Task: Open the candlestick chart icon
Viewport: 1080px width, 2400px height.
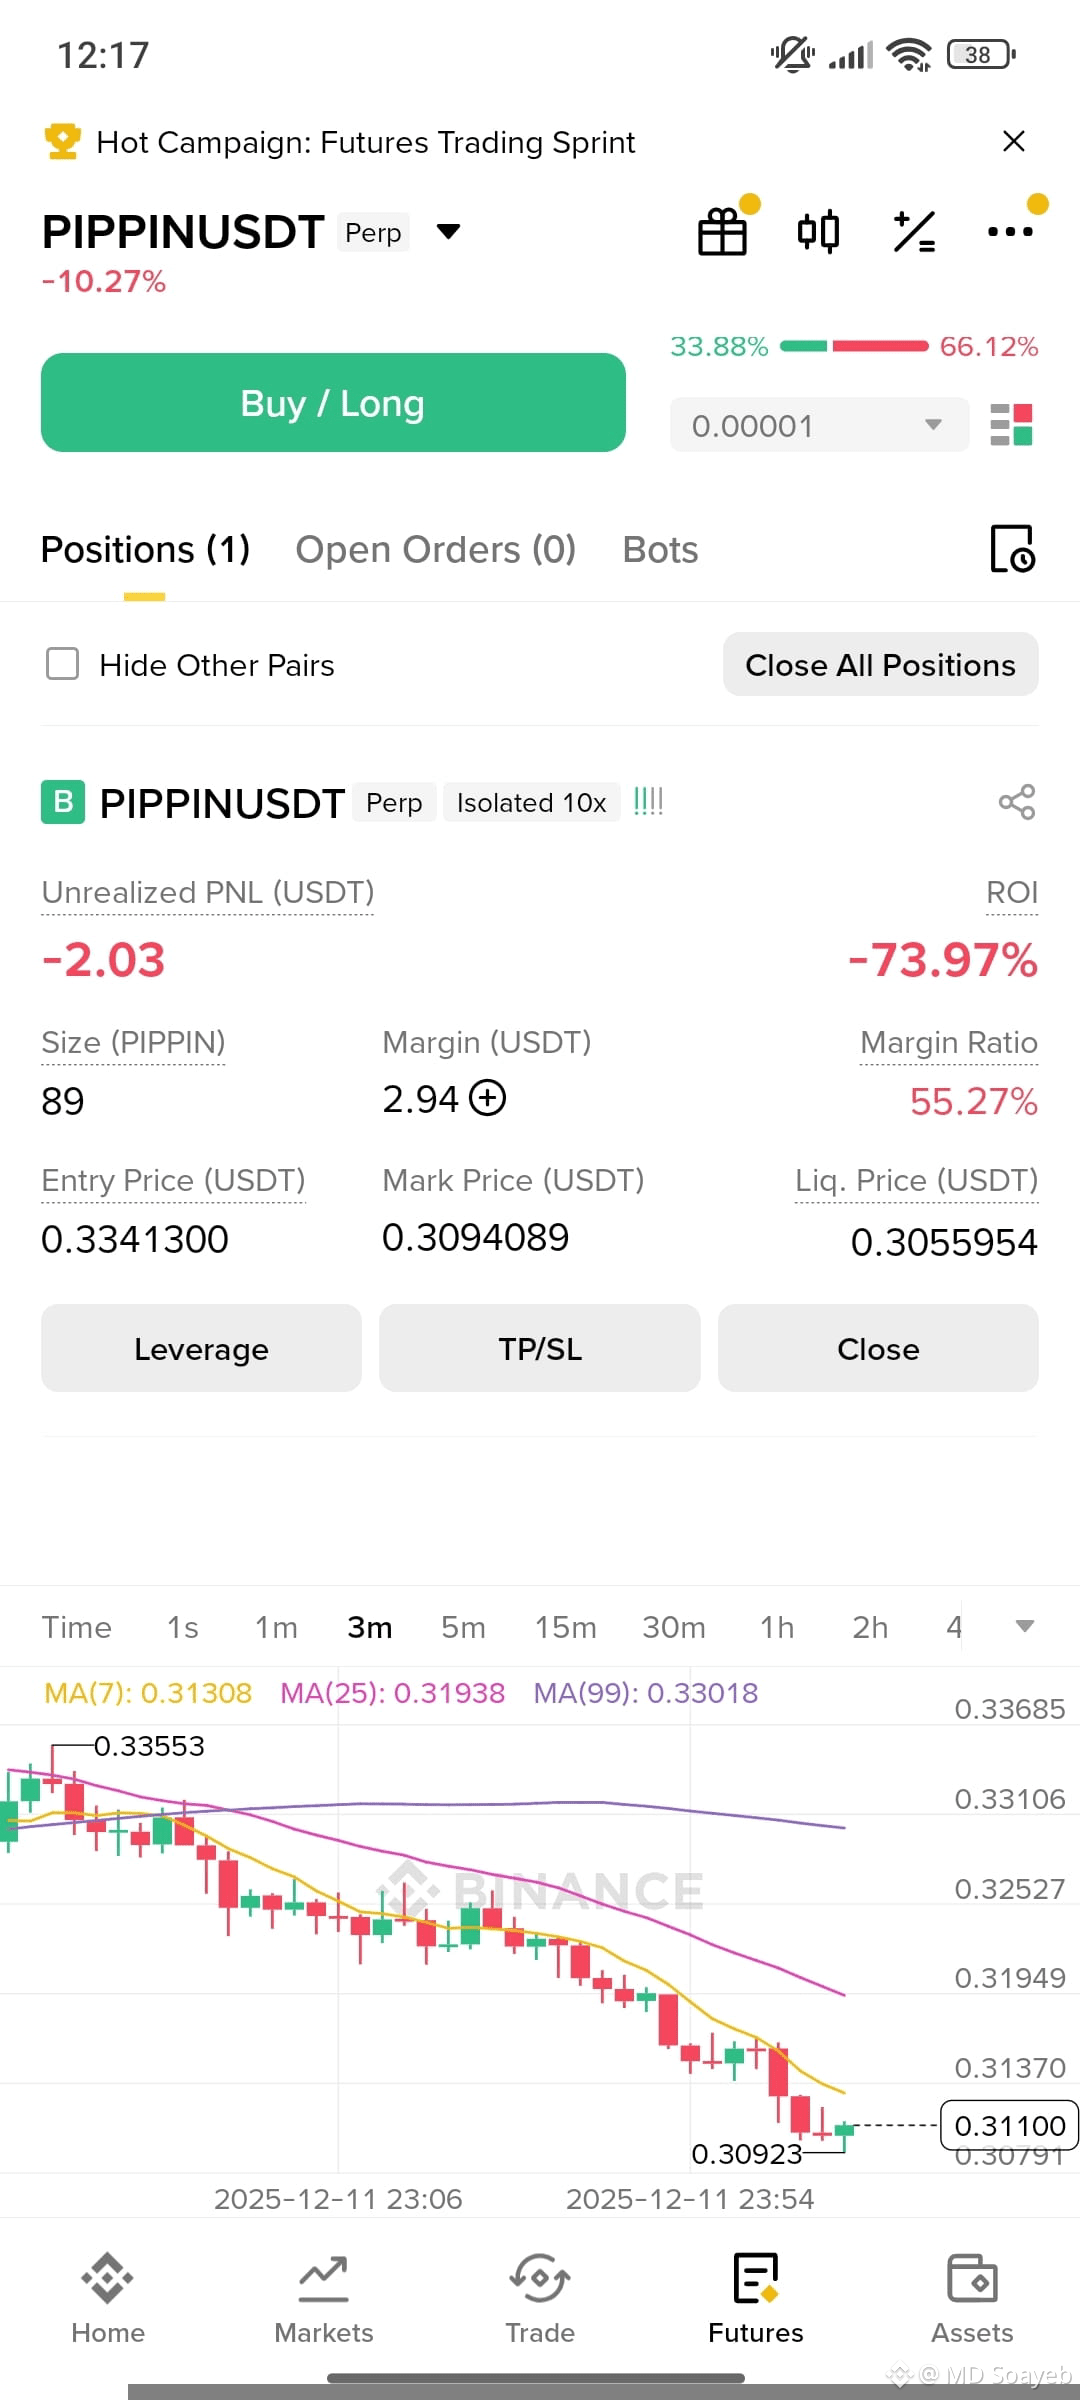Action: (818, 232)
